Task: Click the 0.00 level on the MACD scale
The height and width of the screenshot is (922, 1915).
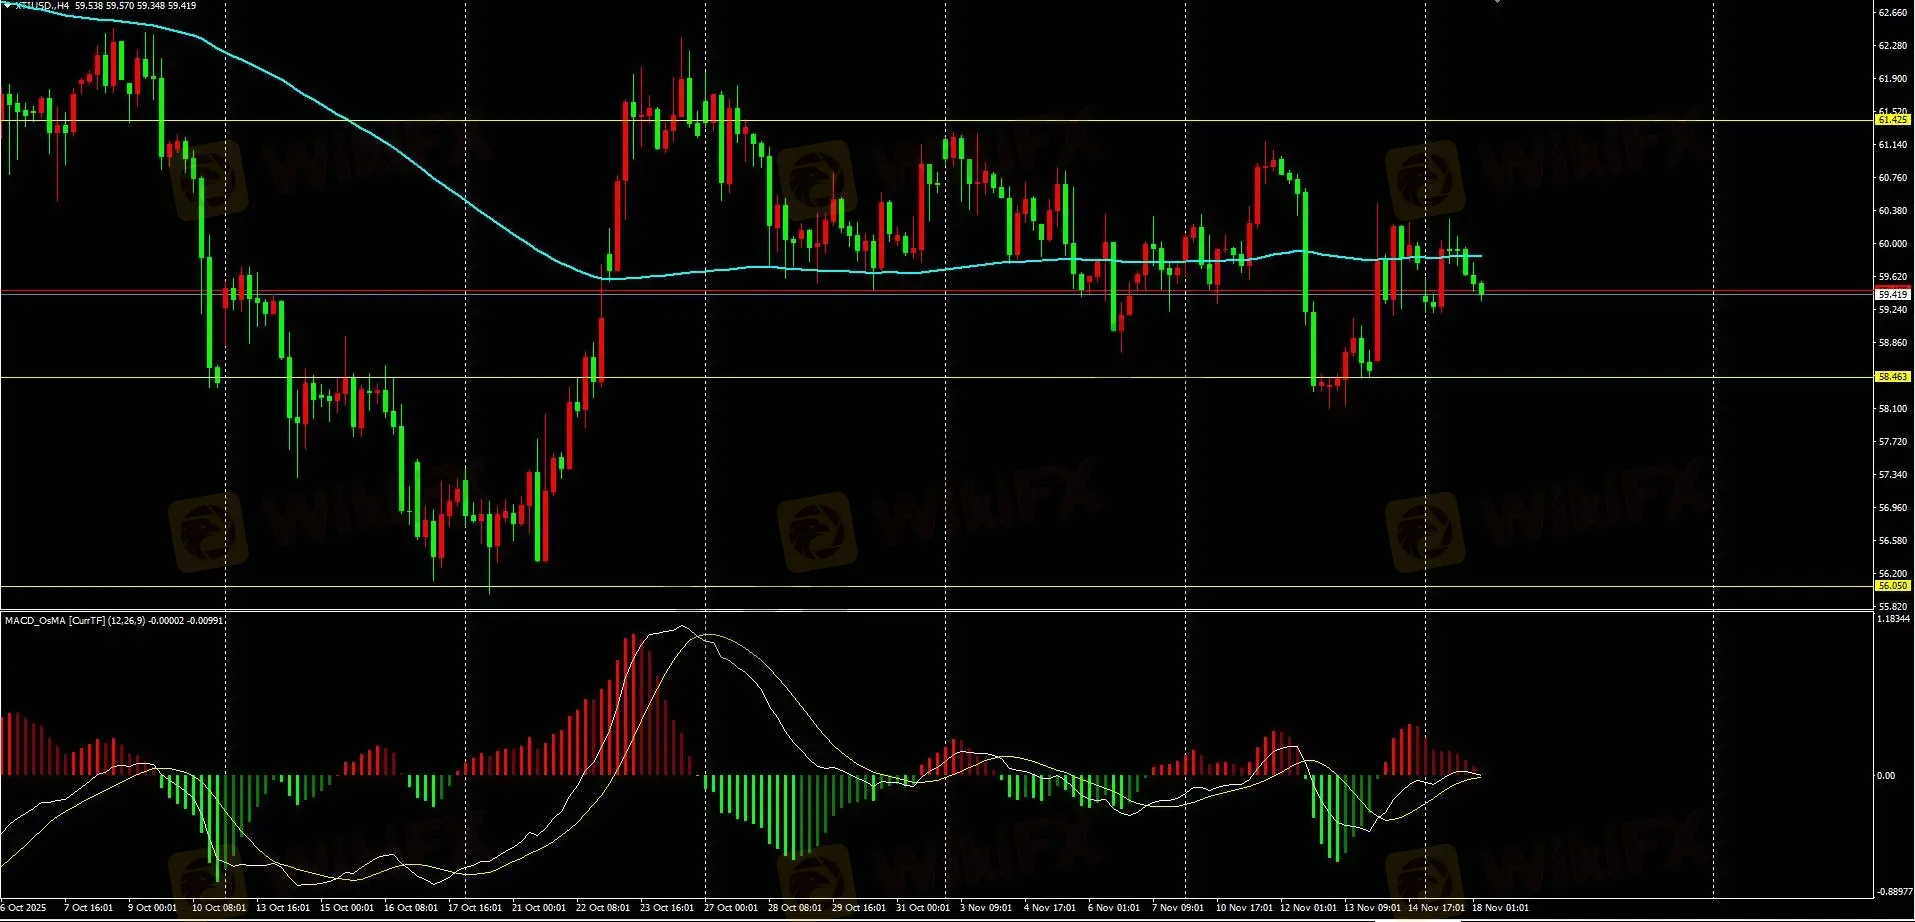Action: (x=1885, y=776)
